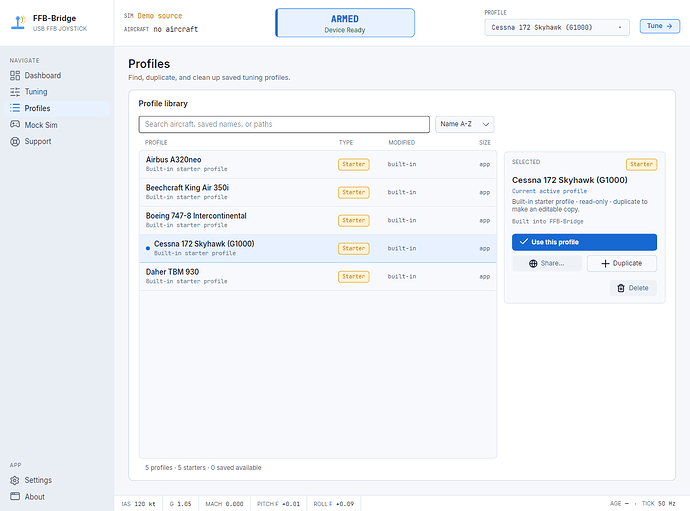Click the Support lifebuoy icon
This screenshot has height=511, width=690.
(x=15, y=142)
